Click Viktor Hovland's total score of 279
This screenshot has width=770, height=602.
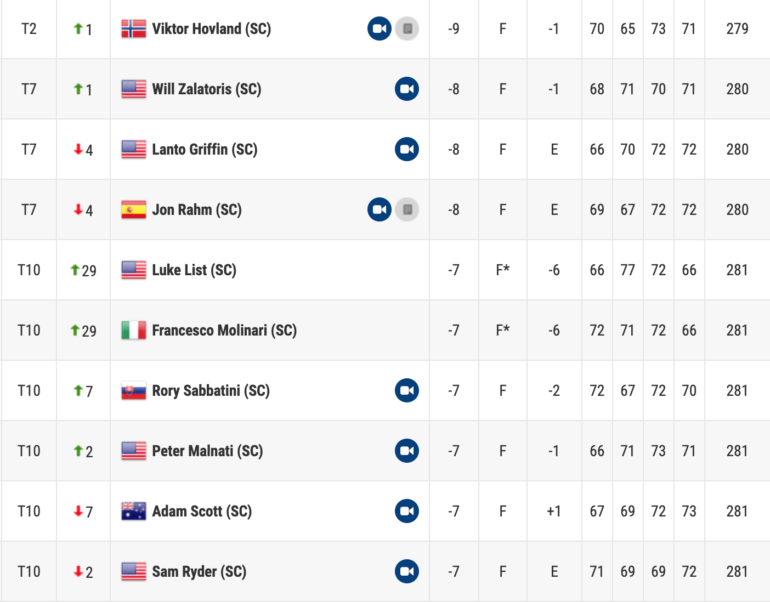737,29
